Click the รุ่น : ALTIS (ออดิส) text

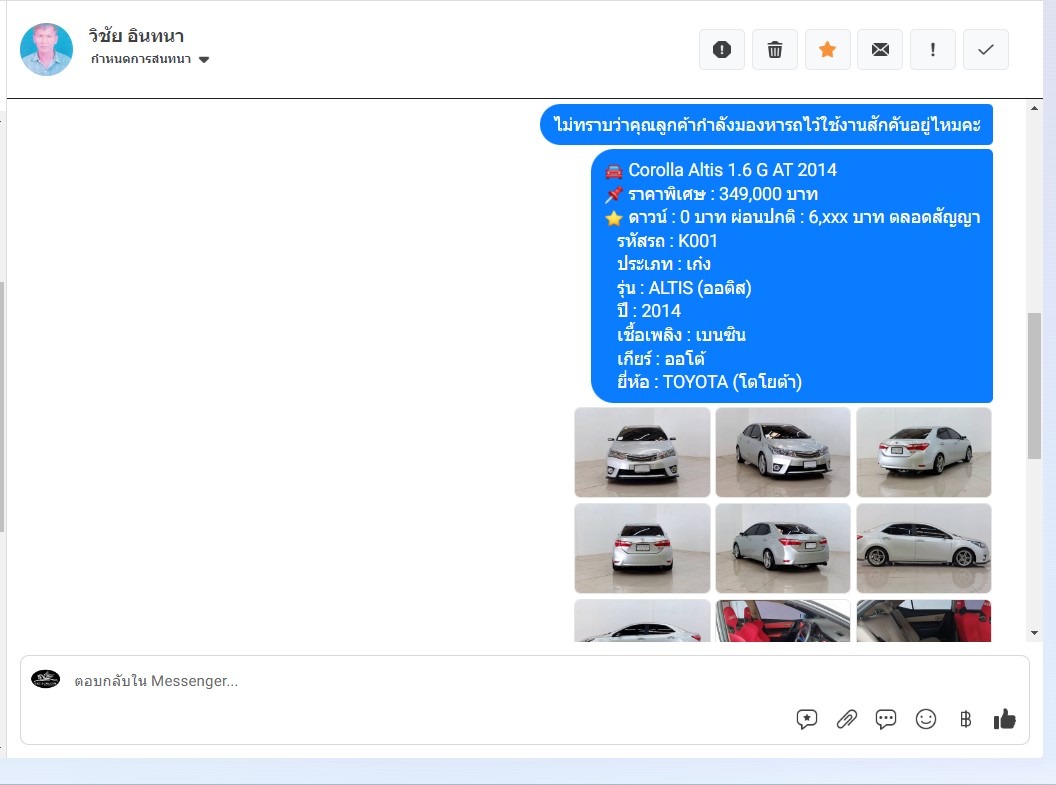tap(684, 288)
